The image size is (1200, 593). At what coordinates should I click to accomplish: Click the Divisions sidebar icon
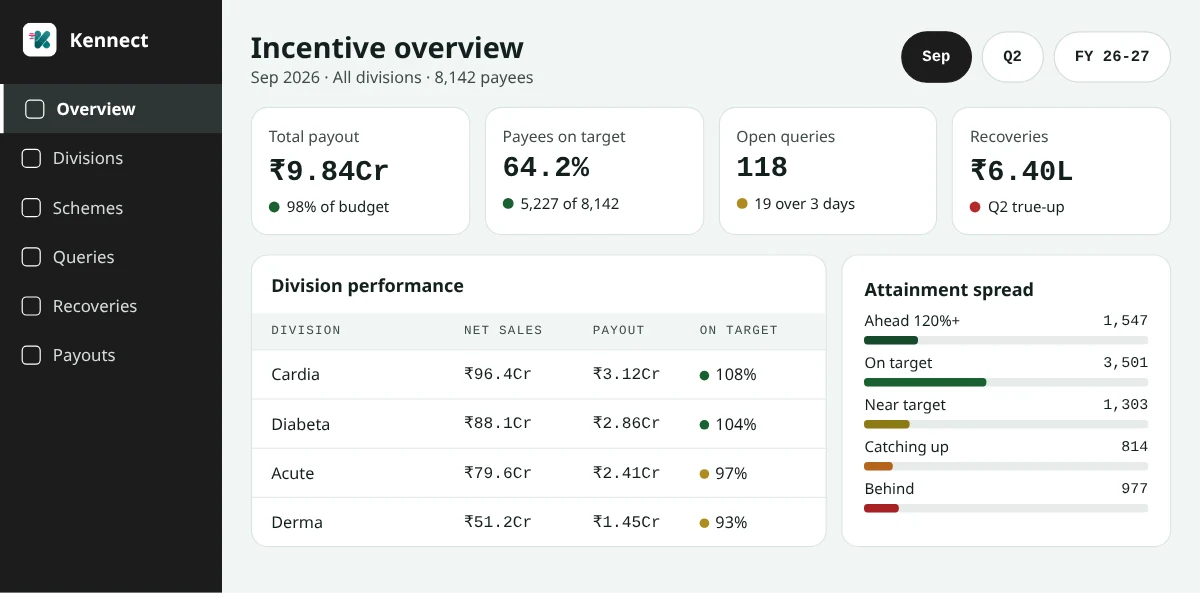tap(31, 158)
